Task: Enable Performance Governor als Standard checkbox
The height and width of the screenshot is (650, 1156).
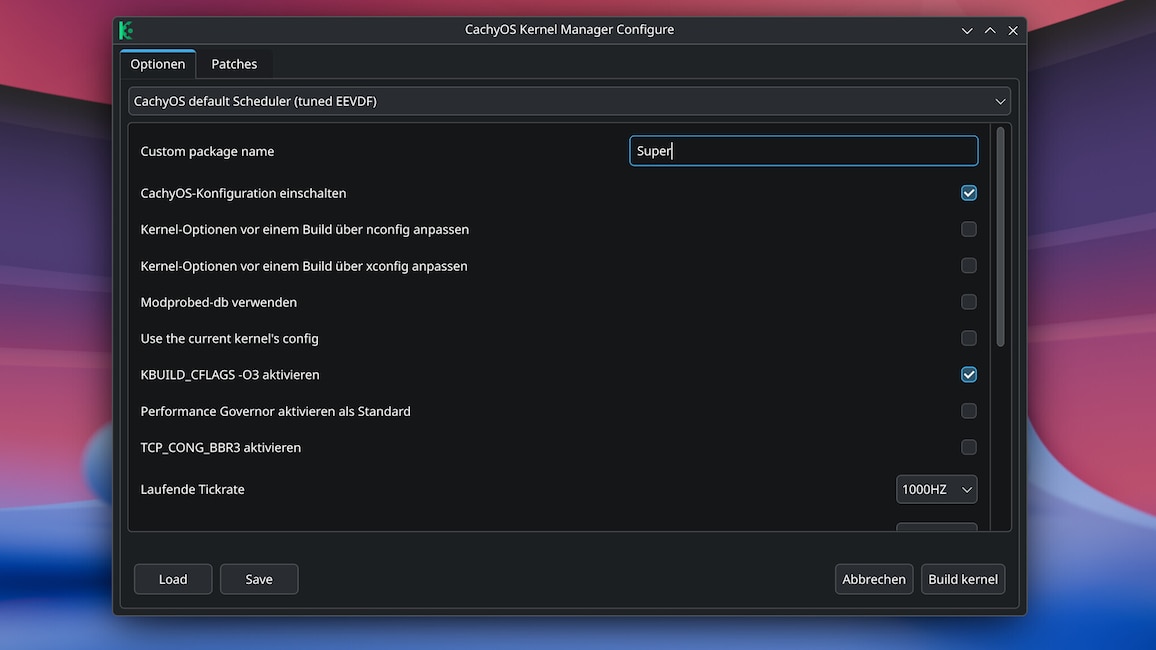Action: click(x=969, y=411)
